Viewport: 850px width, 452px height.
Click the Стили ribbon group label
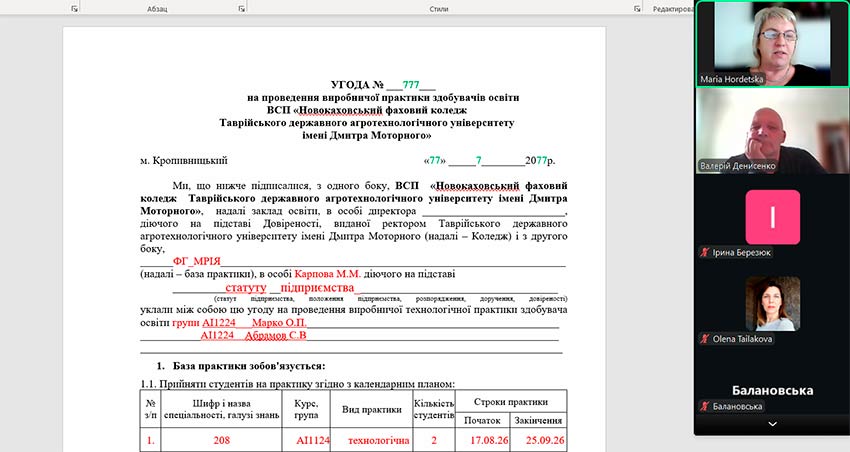click(x=439, y=9)
